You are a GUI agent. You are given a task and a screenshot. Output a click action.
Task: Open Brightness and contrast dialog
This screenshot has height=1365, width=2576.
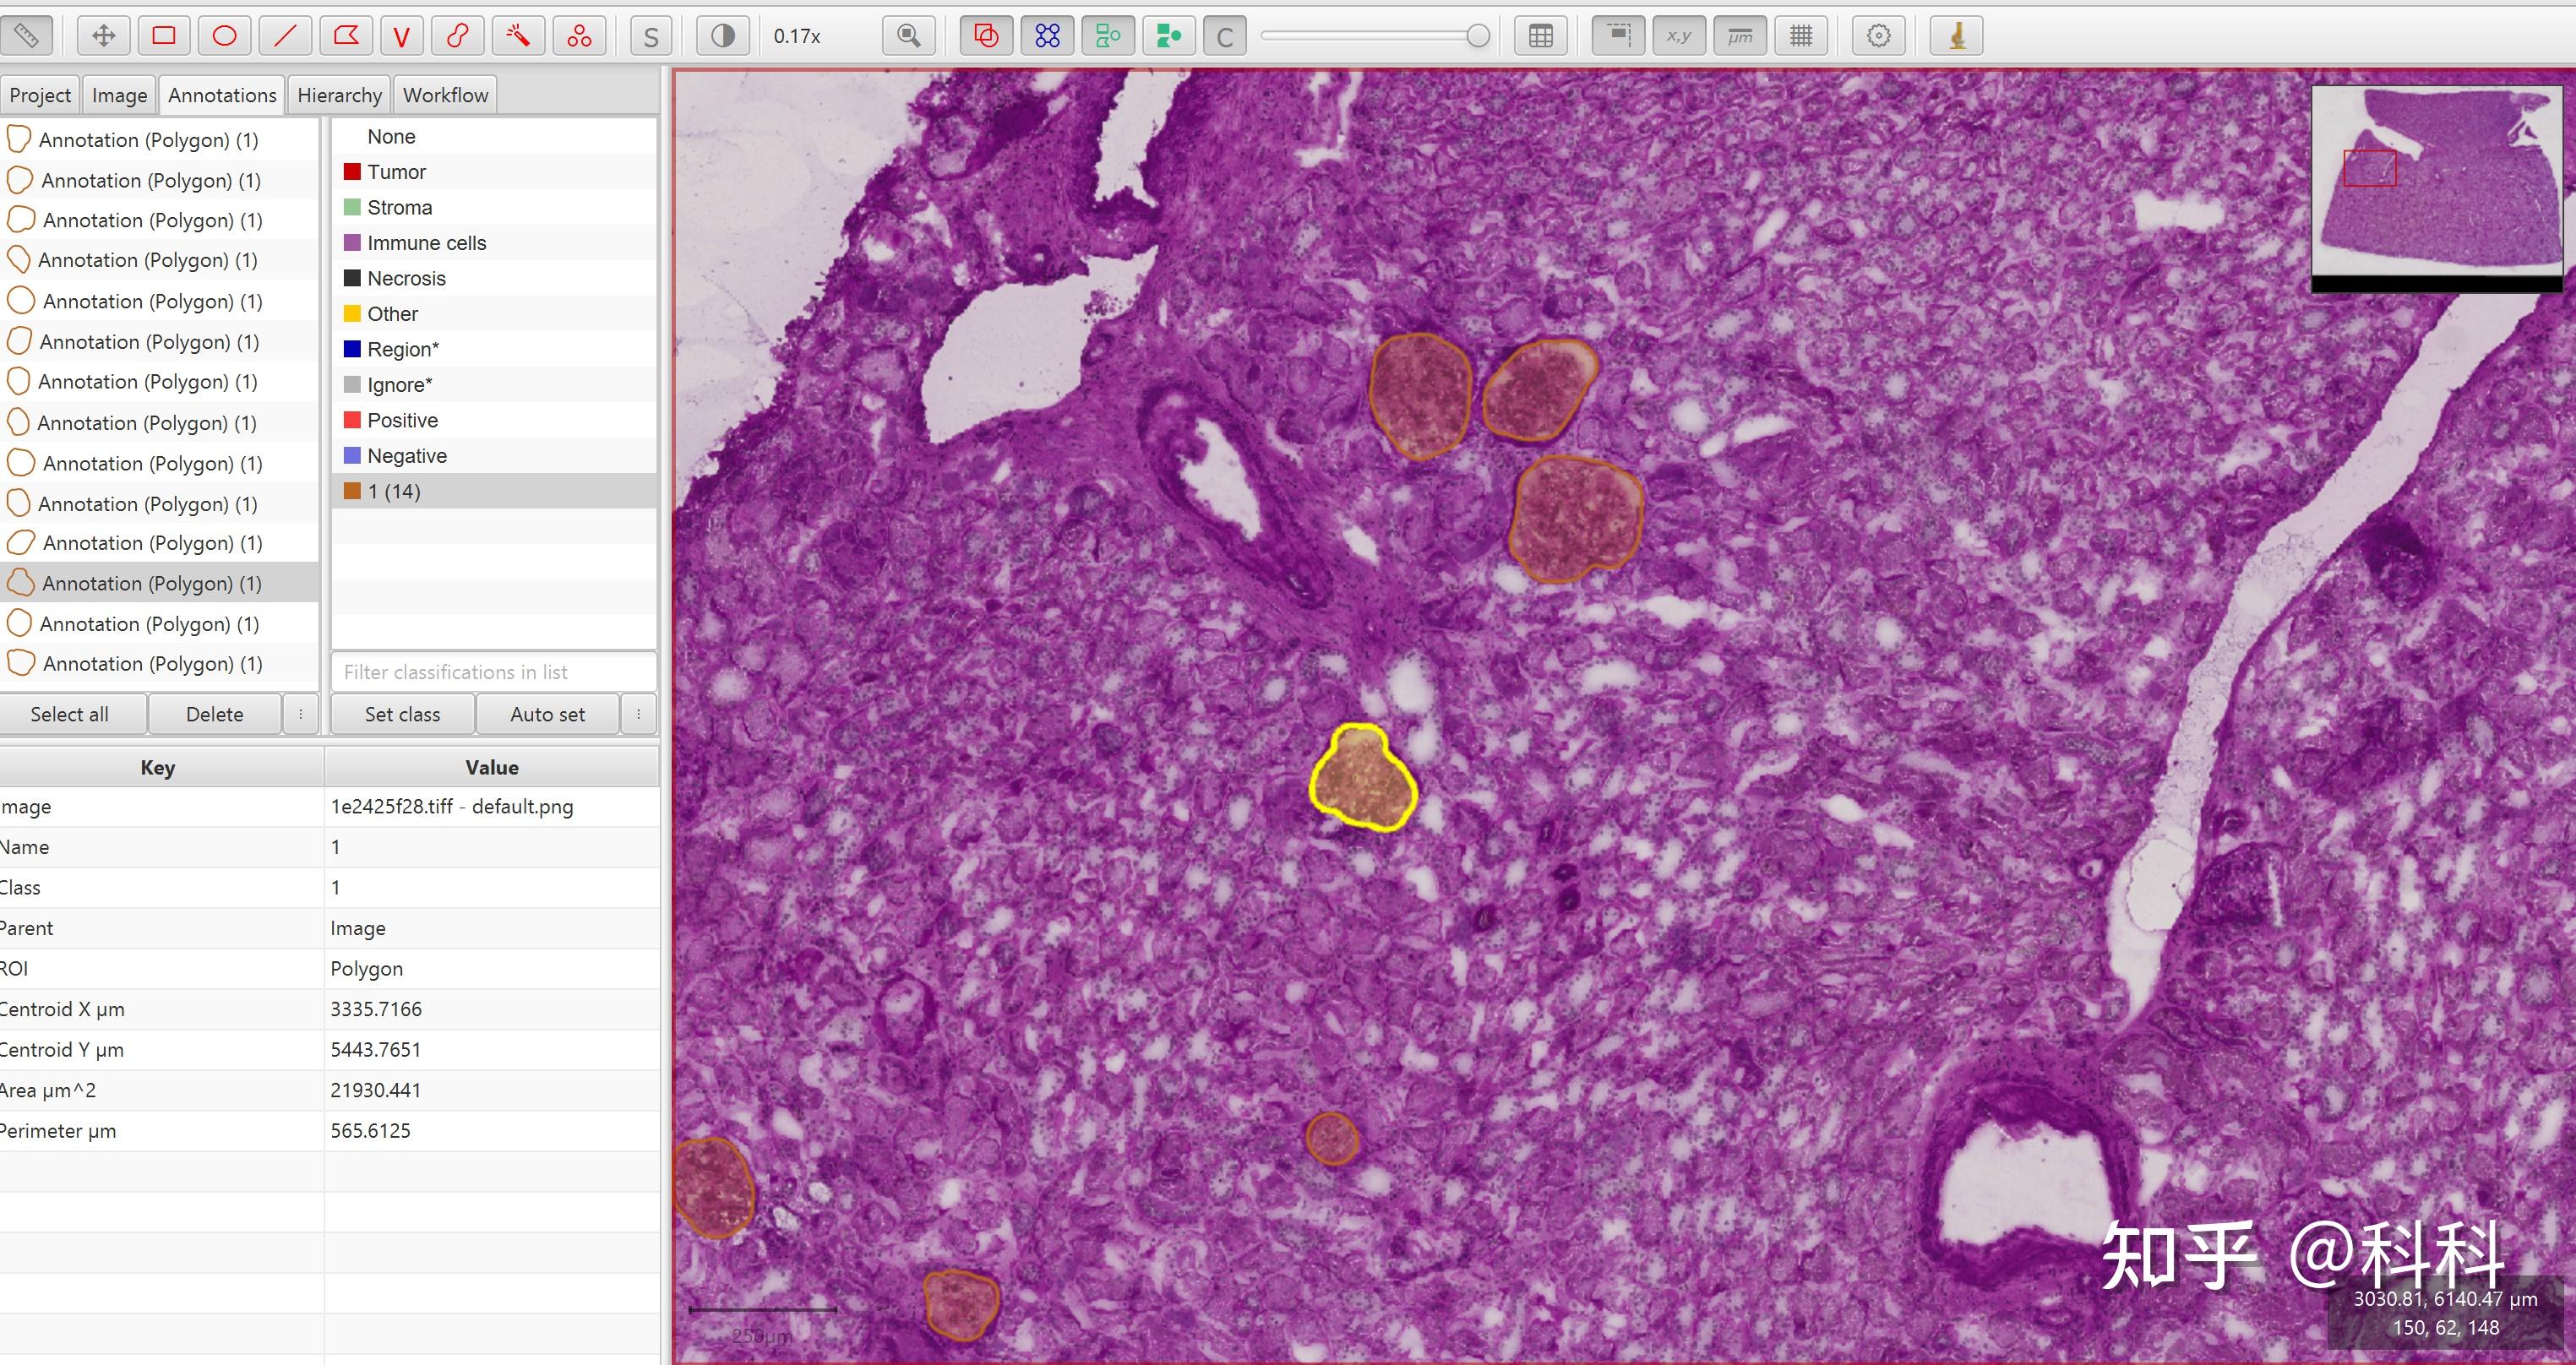[722, 36]
